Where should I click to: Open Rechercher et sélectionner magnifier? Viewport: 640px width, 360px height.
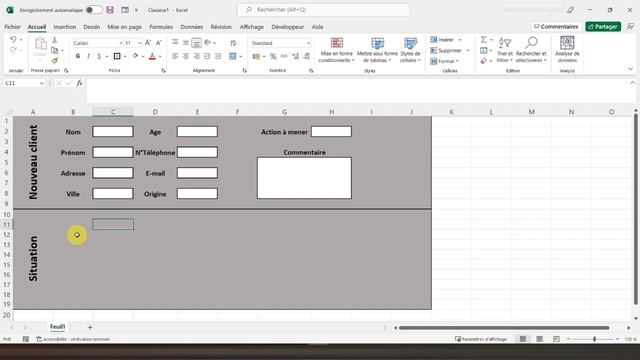(x=531, y=50)
